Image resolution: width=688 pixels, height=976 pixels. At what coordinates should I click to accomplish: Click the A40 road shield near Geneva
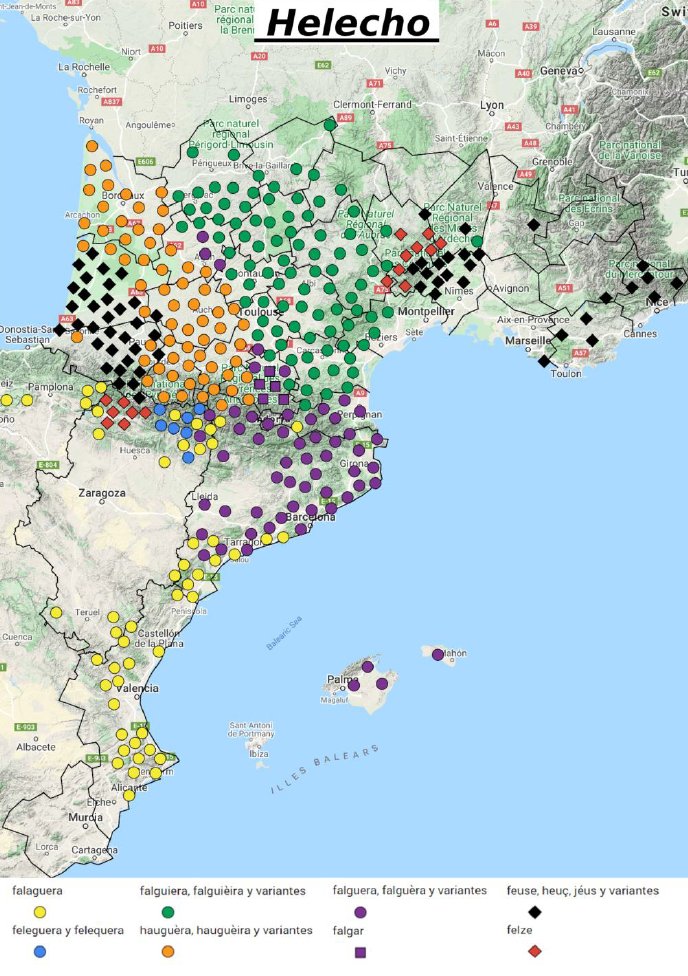tap(524, 73)
